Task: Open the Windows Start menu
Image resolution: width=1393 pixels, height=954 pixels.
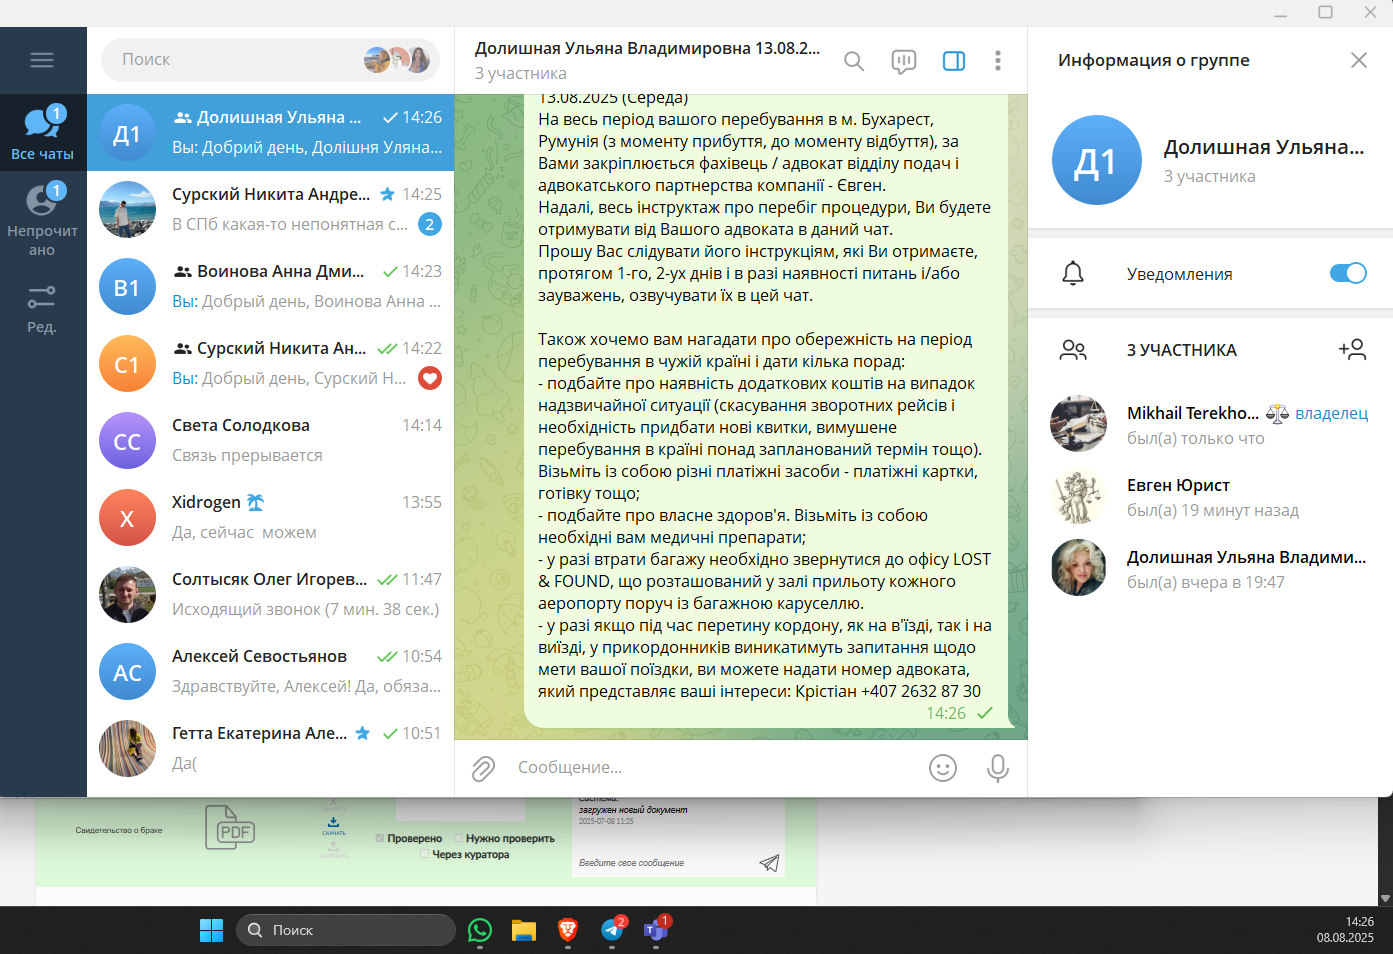Action: click(x=211, y=930)
